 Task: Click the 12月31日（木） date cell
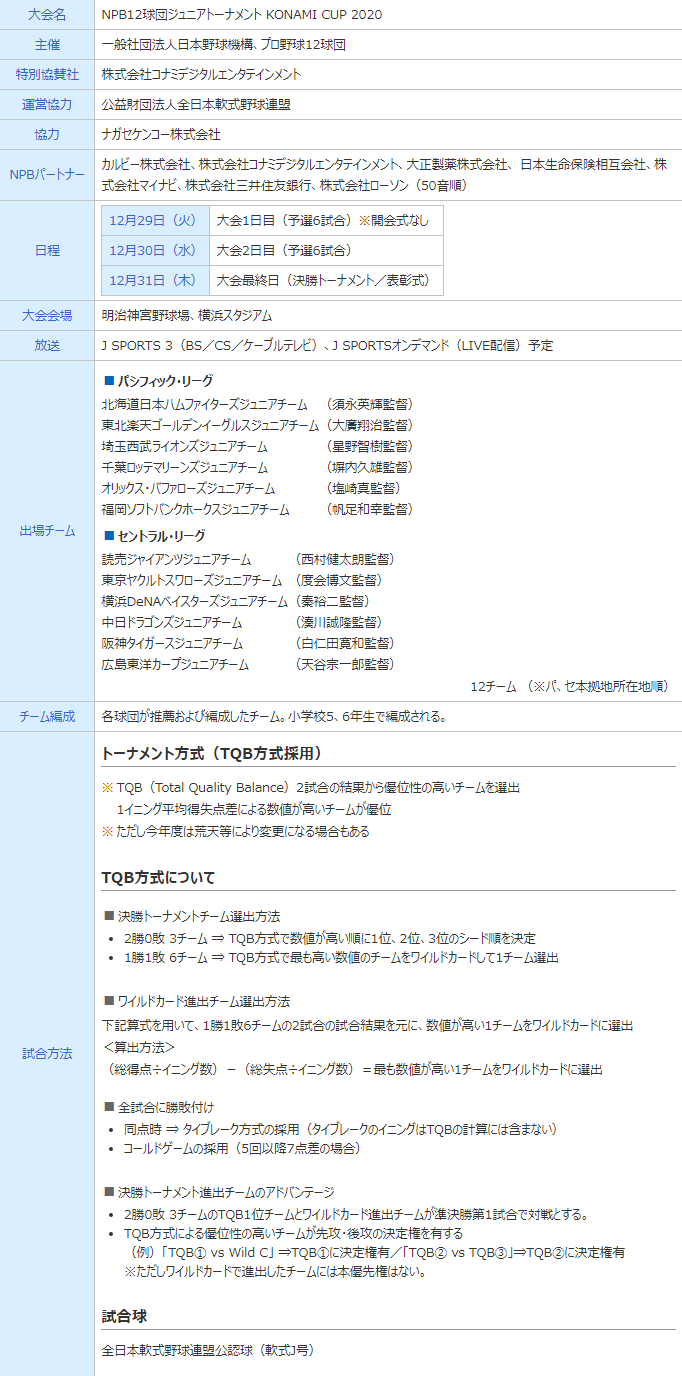tap(155, 280)
